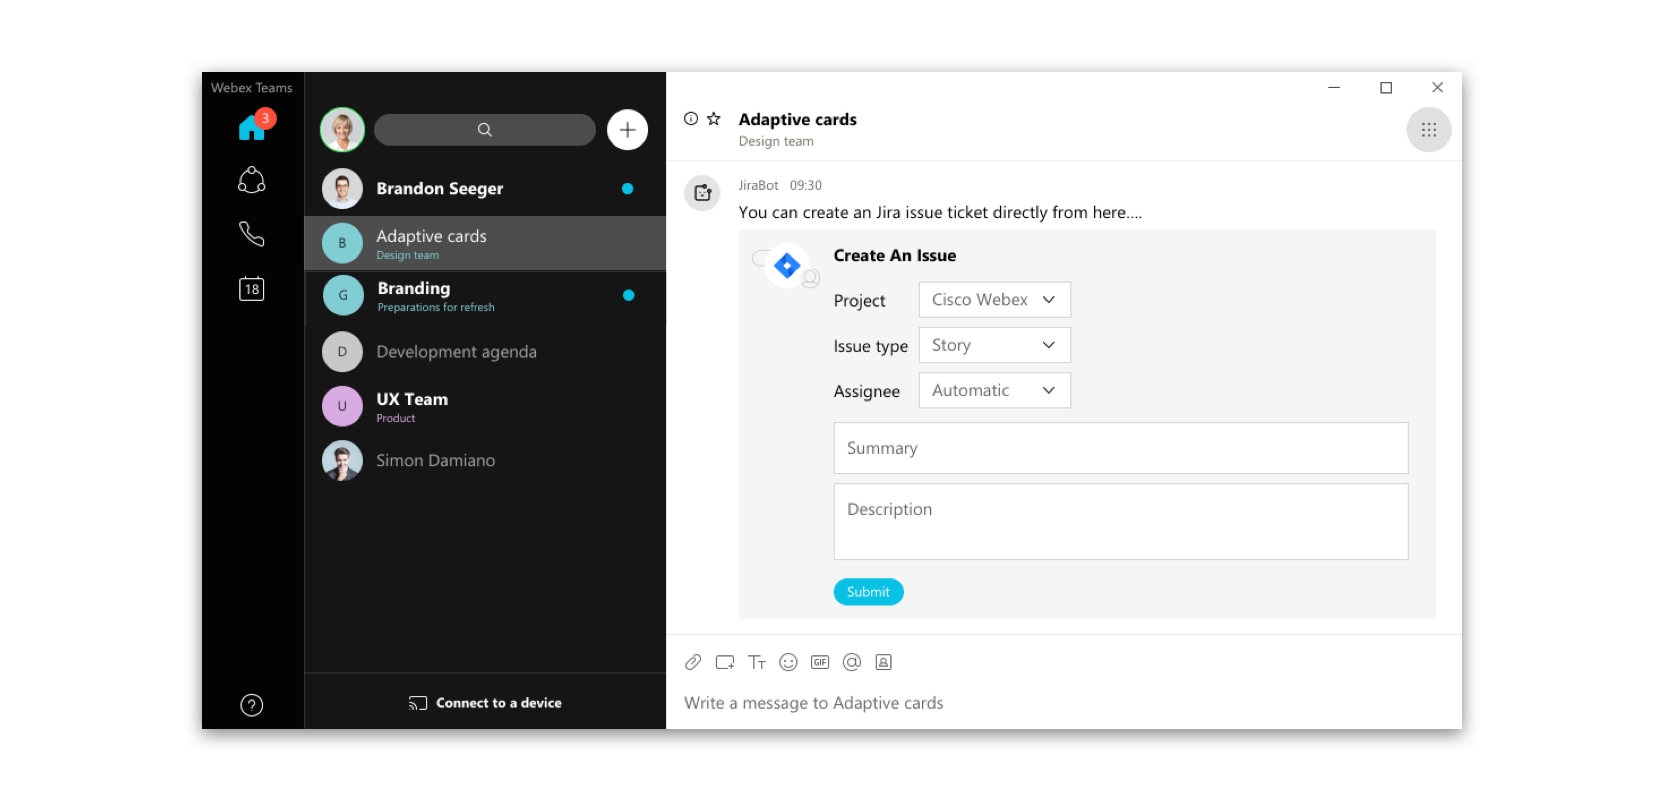Click the attachment paperclip icon
Image resolution: width=1664 pixels, height=800 pixels.
(x=693, y=662)
